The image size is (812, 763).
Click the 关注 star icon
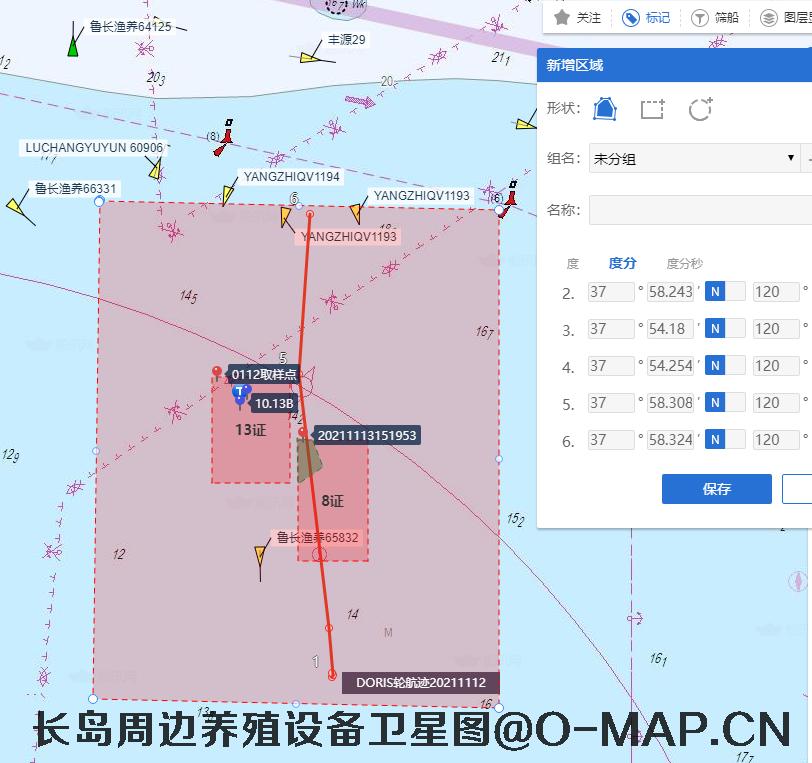563,17
